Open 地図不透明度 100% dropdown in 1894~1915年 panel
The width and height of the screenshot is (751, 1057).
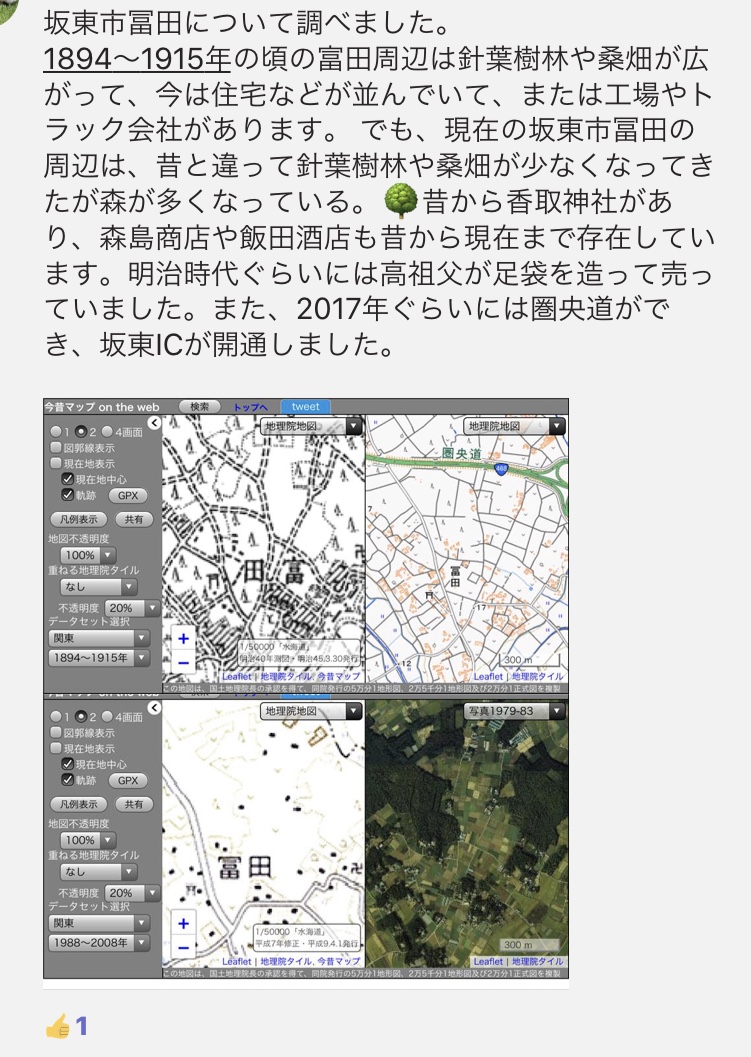(88, 555)
